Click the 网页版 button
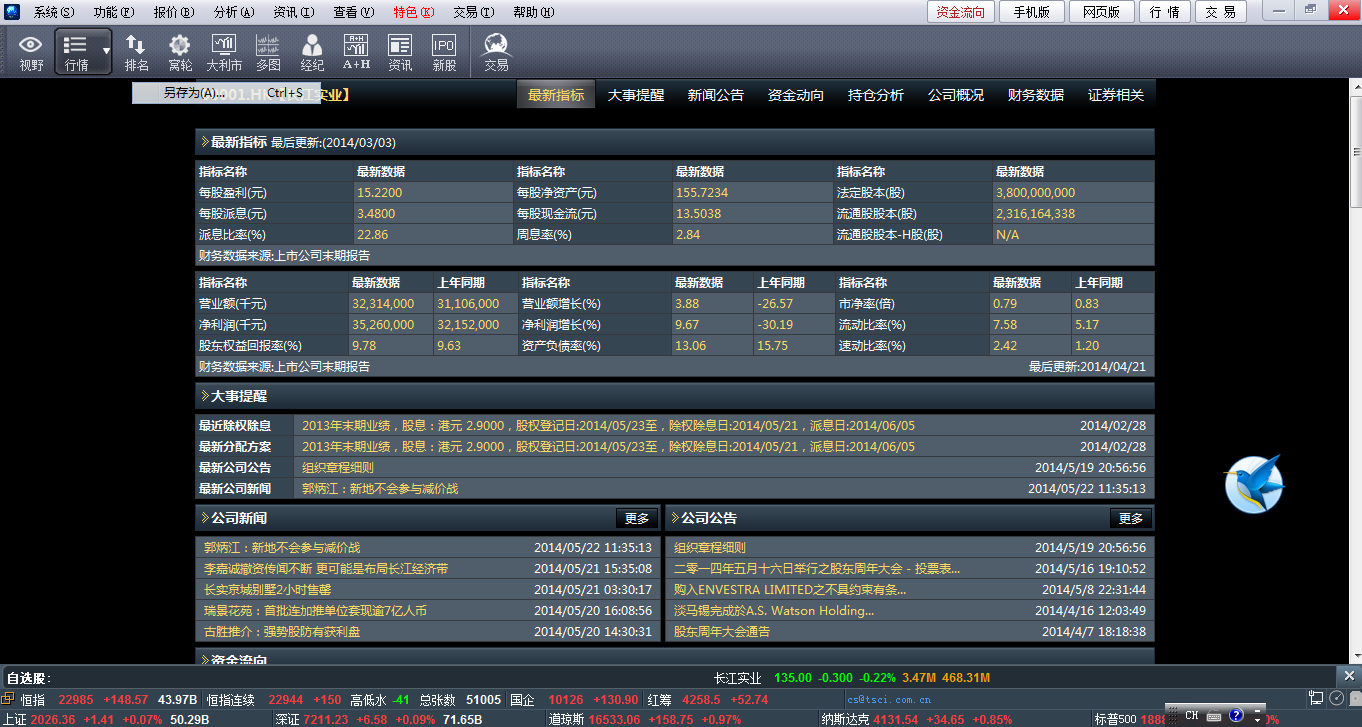This screenshot has width=1362, height=727. pos(1102,12)
